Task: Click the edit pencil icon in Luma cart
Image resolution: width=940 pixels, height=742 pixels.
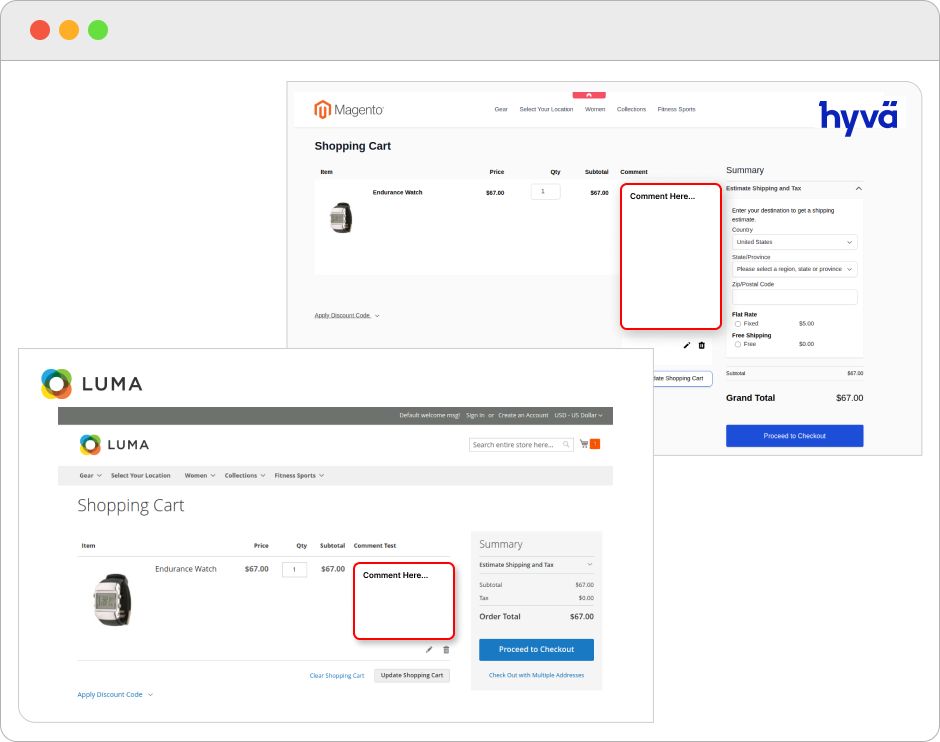Action: (x=429, y=649)
